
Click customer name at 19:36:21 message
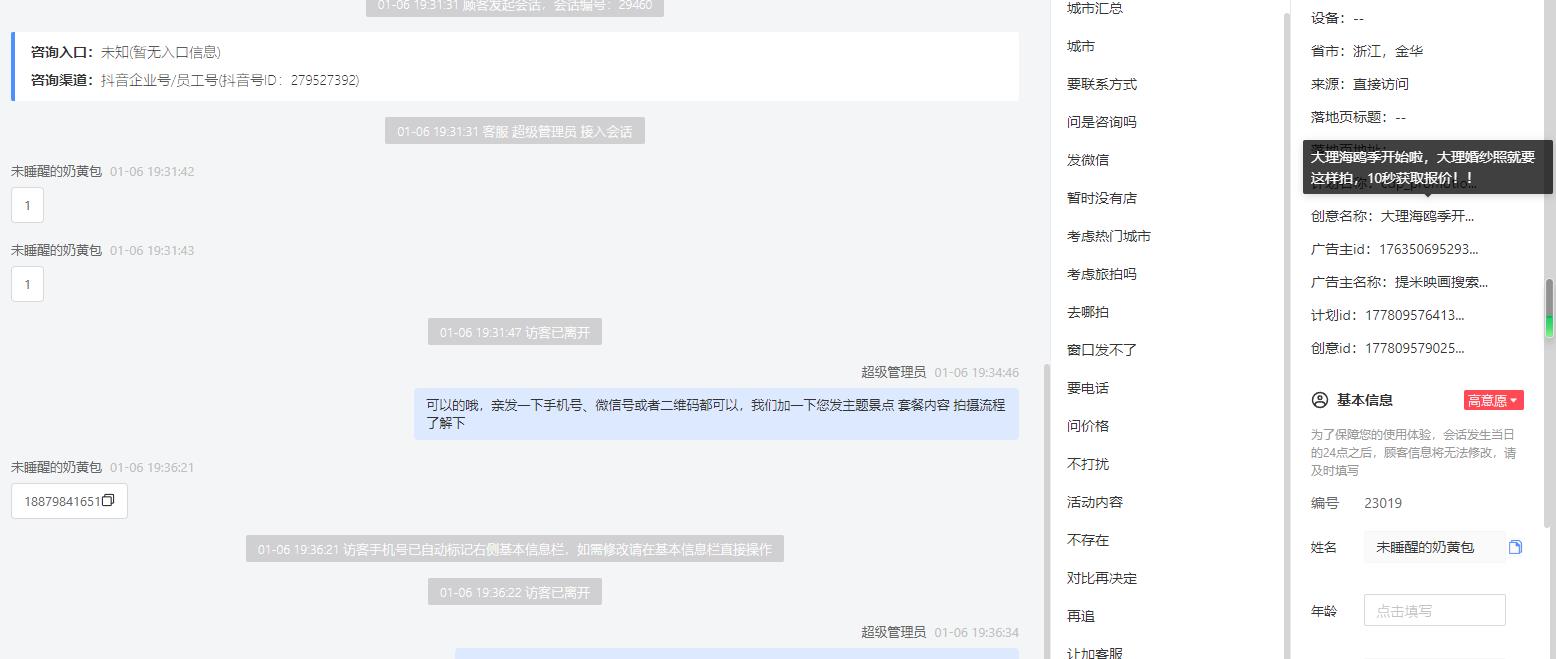(57, 467)
